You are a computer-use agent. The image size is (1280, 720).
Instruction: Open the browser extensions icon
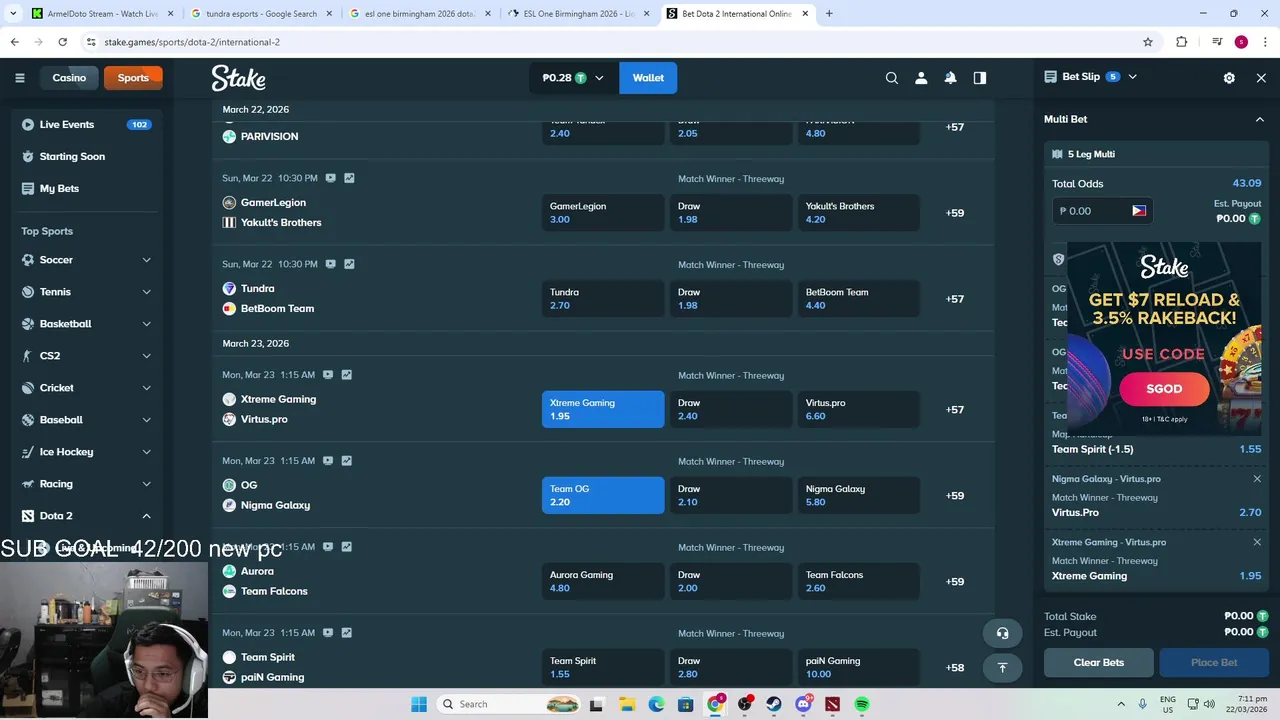pos(1182,42)
